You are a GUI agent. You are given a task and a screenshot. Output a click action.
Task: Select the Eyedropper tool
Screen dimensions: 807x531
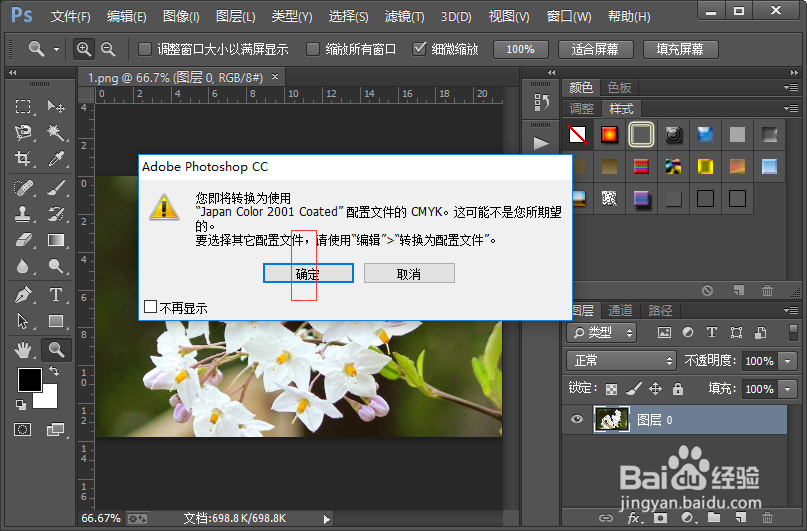(56, 158)
